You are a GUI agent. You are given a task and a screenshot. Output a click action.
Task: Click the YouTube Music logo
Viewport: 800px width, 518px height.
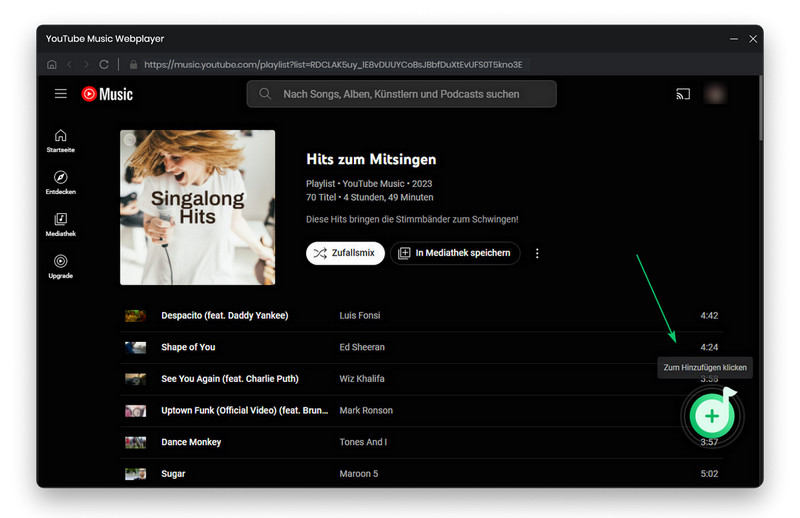tap(107, 94)
